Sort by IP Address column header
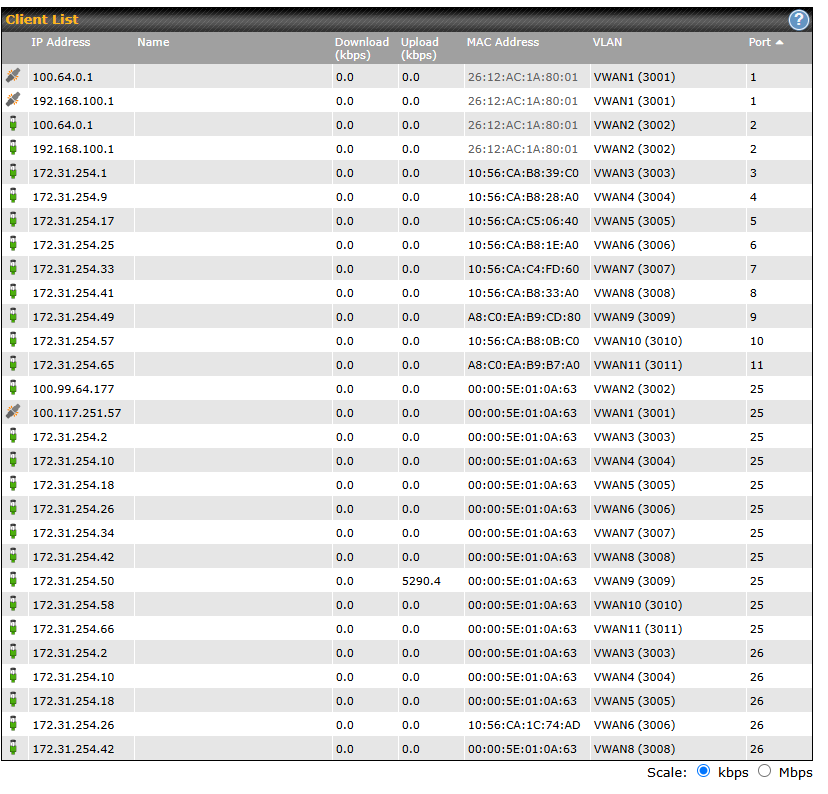Viewport: 828px width, 794px height. [x=61, y=42]
